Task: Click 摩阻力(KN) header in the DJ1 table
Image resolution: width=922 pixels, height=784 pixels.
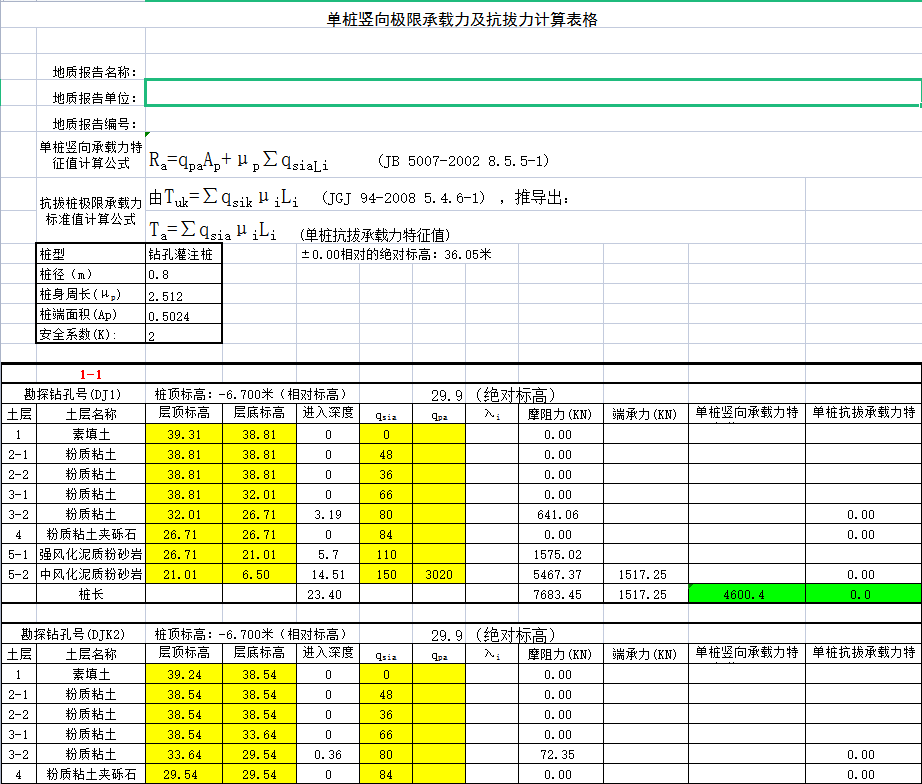Action: tap(560, 414)
